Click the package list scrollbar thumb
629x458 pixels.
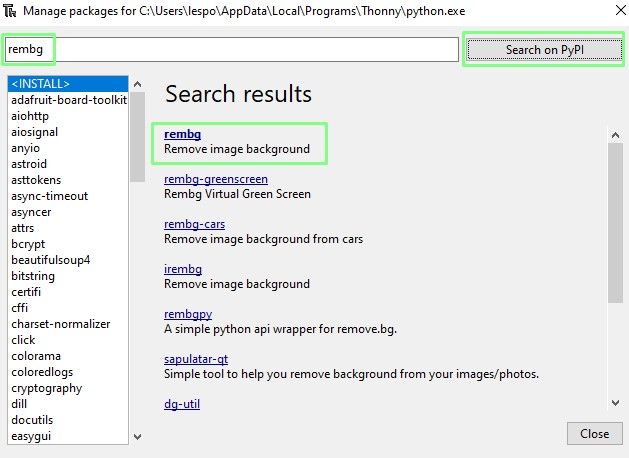pyautogui.click(x=138, y=137)
